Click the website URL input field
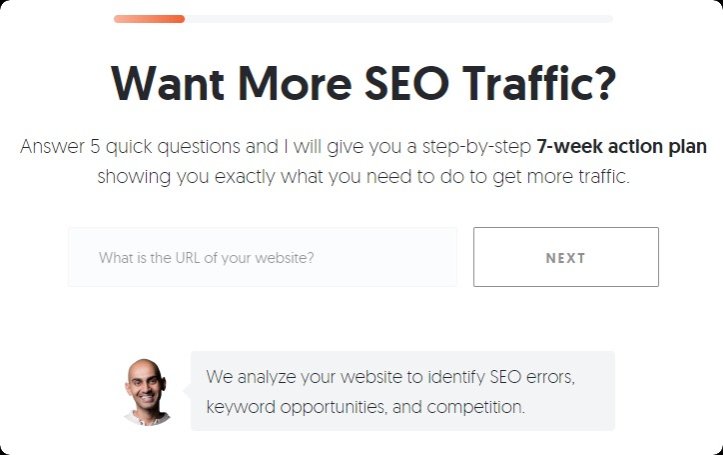This screenshot has width=723, height=455. [x=262, y=257]
